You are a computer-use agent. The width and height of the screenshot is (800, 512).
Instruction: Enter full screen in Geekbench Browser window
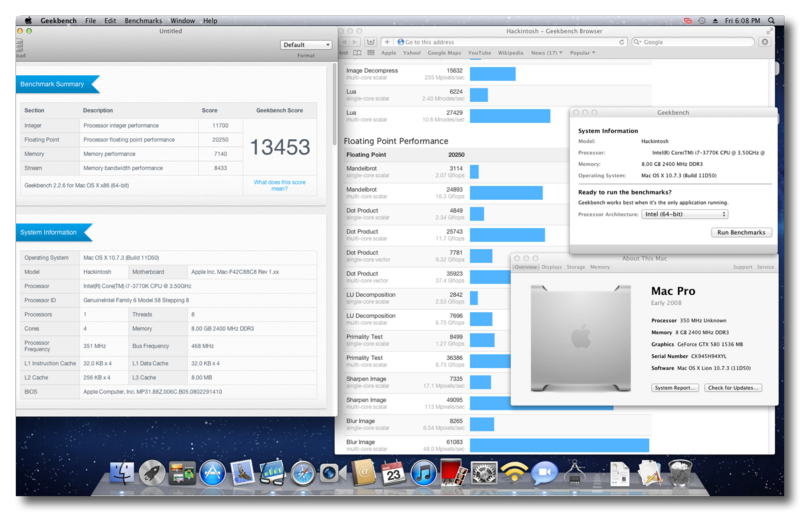tap(769, 31)
